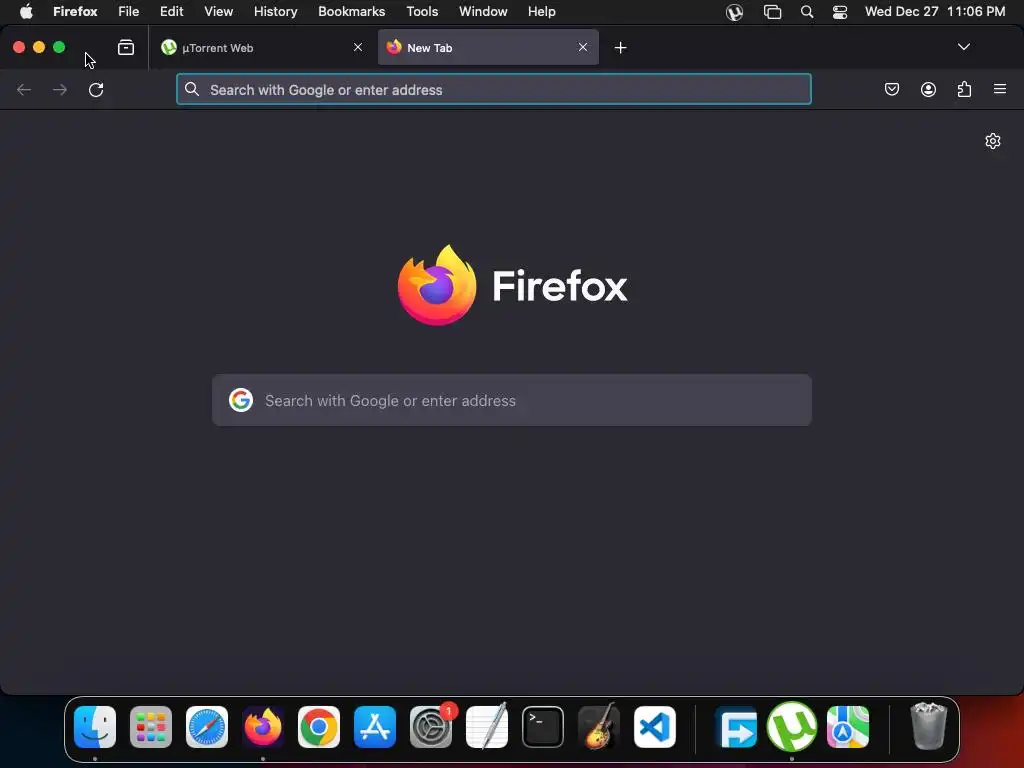Open the Firefox View icon
The width and height of the screenshot is (1024, 768).
point(125,48)
